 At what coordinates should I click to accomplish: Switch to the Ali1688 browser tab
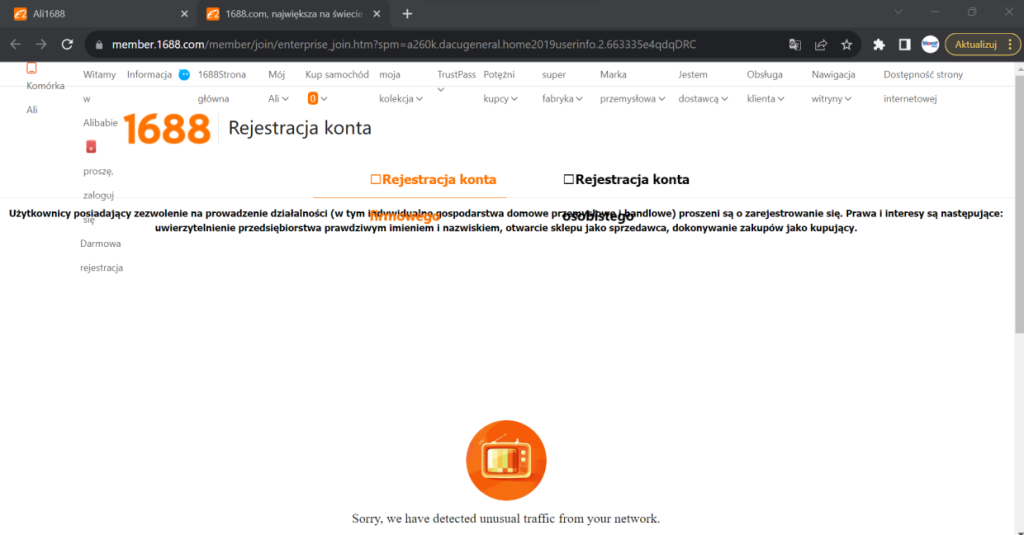click(95, 13)
